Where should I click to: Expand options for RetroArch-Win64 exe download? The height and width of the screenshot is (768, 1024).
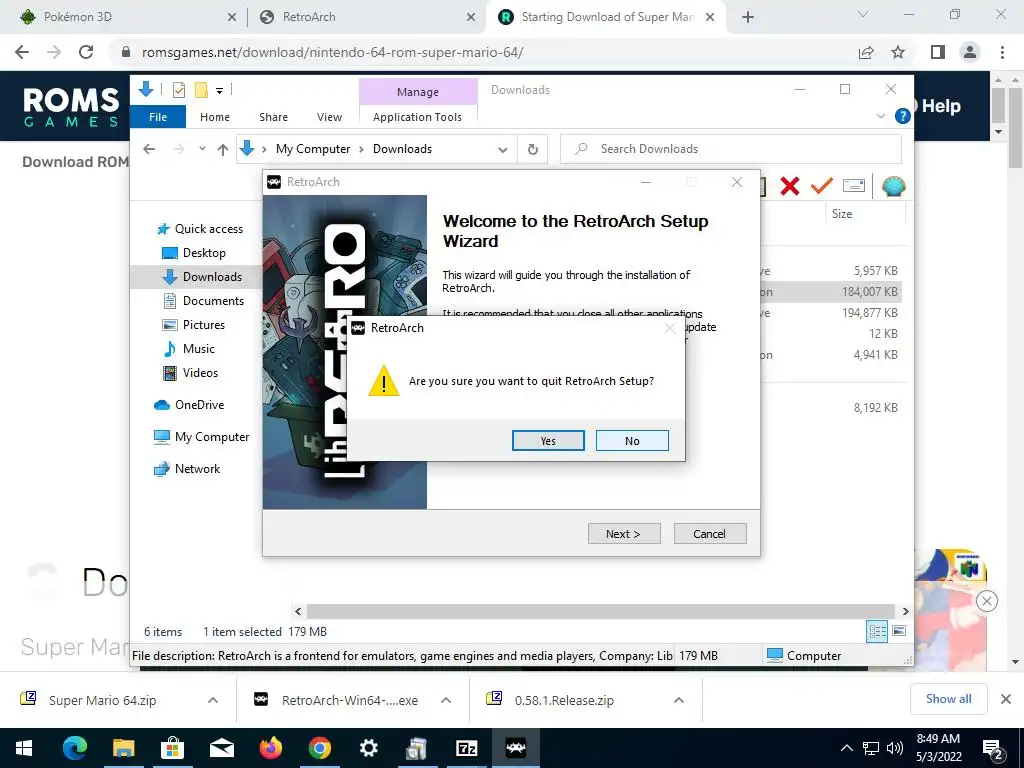[x=446, y=700]
